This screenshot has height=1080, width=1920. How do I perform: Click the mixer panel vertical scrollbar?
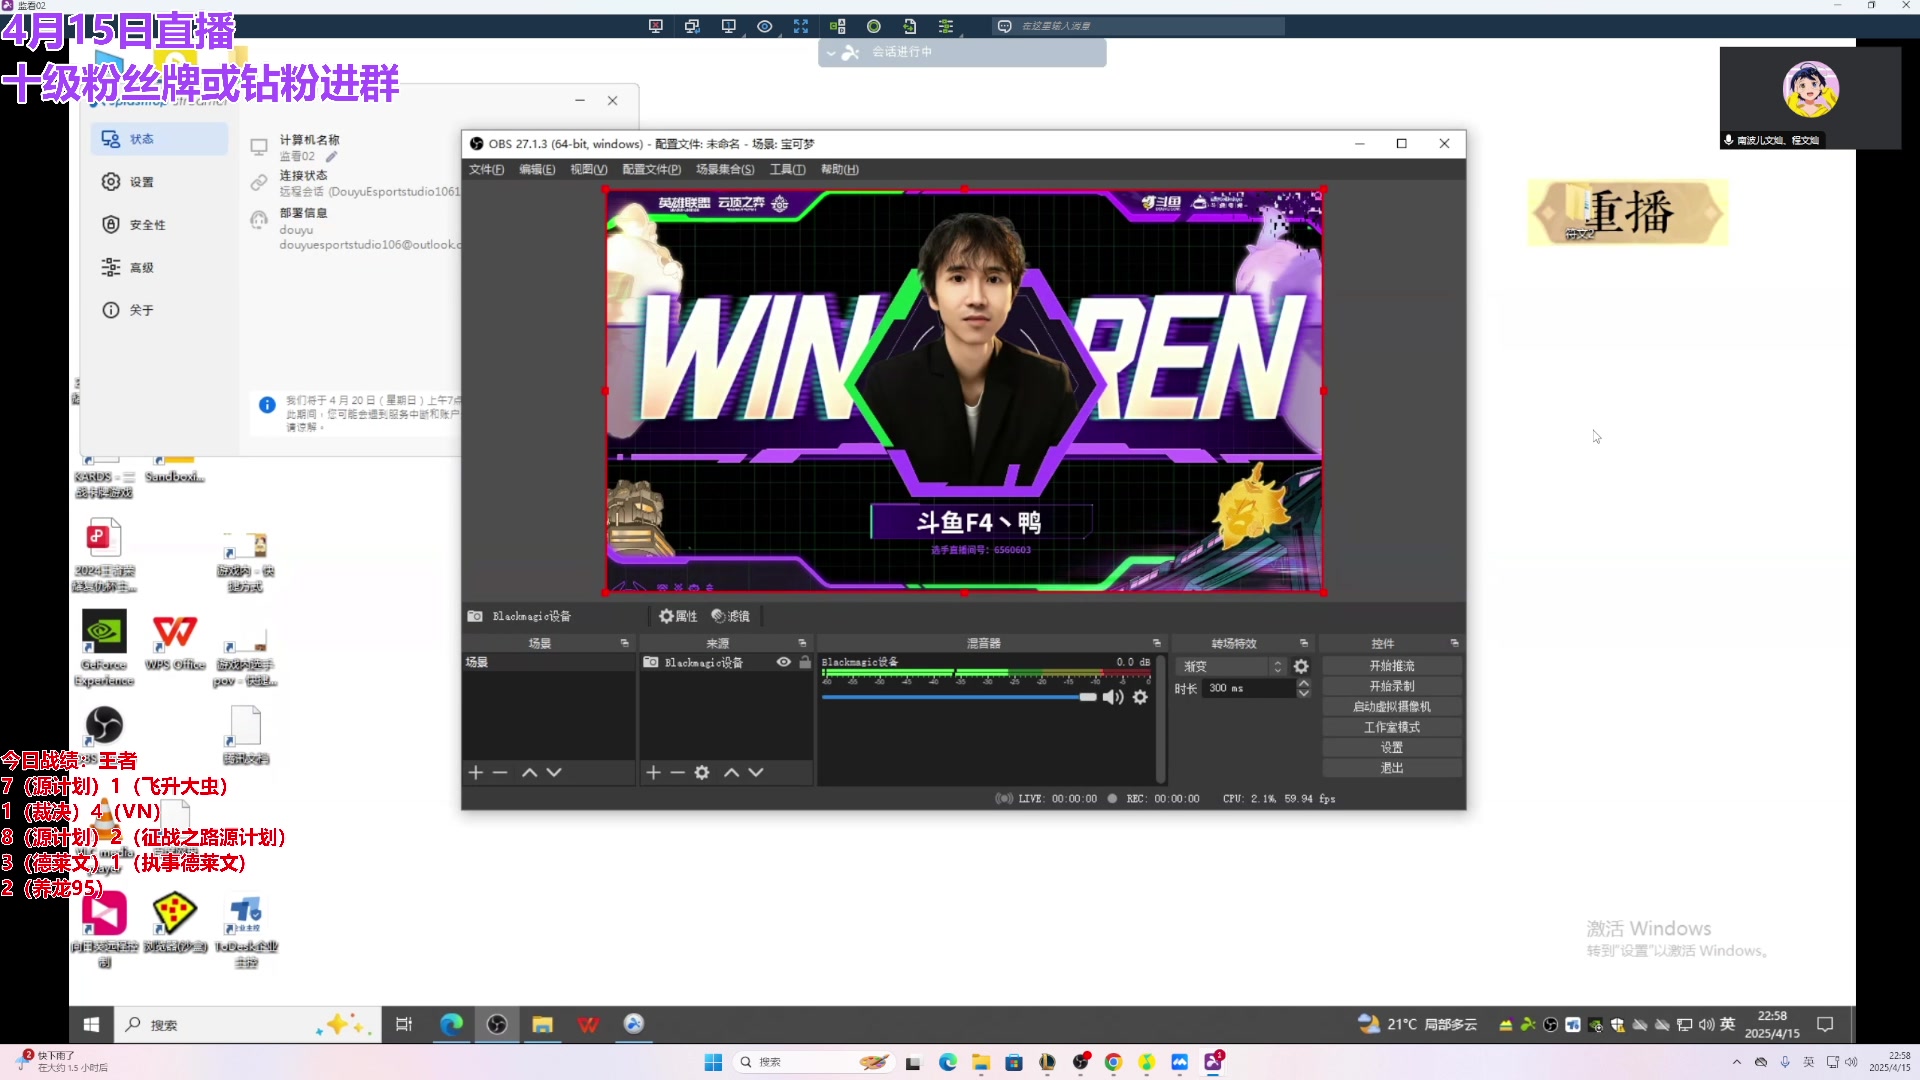[1160, 718]
